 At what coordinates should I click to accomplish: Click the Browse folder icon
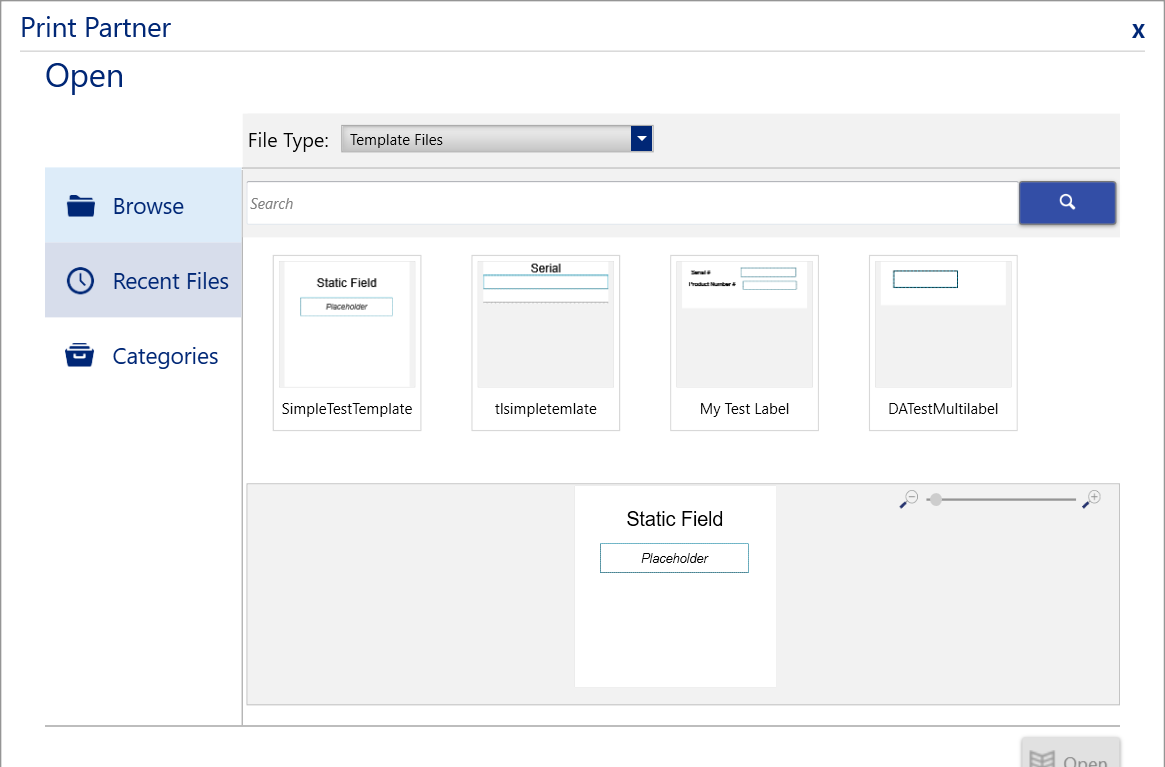coord(82,205)
